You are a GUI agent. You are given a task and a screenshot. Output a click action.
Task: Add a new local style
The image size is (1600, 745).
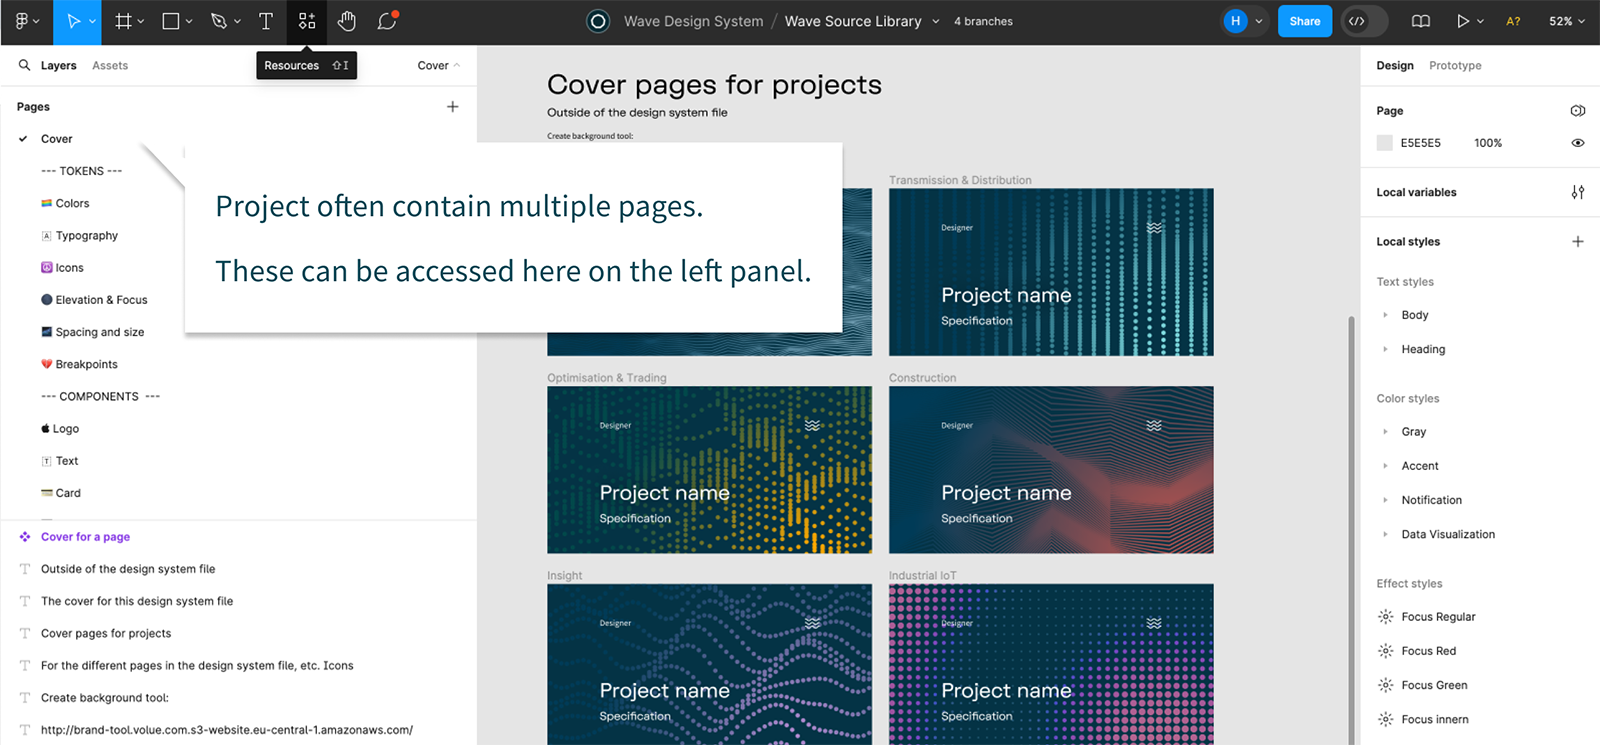[1577, 241]
